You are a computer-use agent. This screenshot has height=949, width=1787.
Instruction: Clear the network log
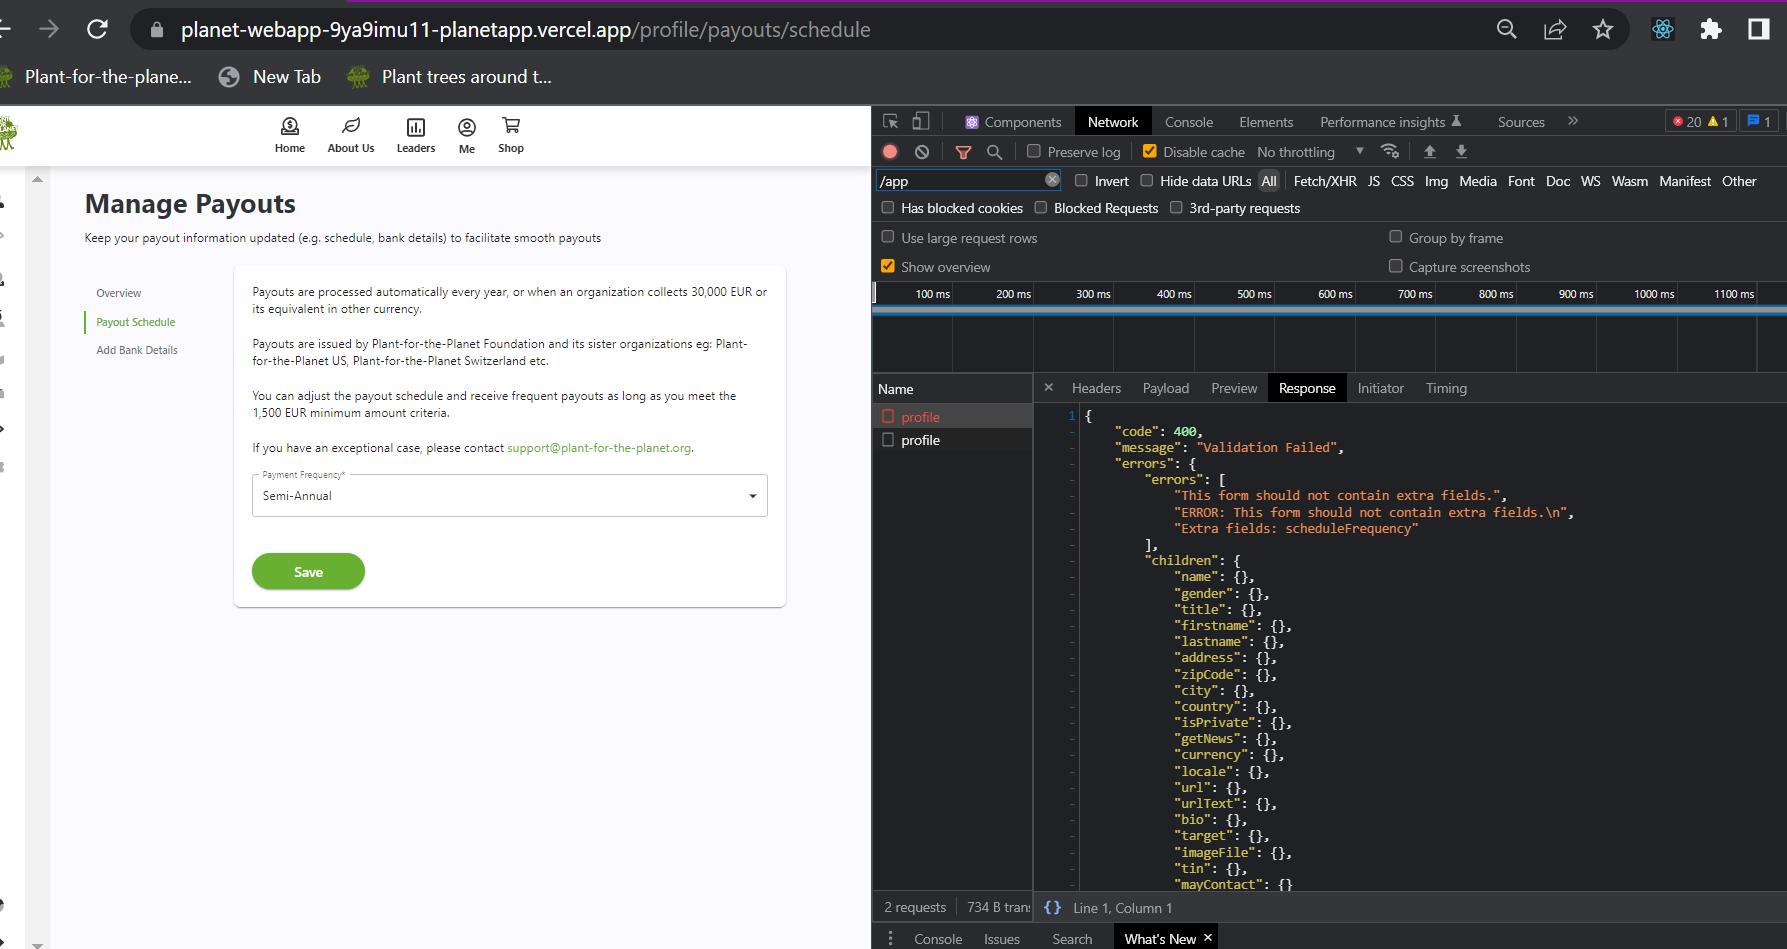pyautogui.click(x=922, y=151)
